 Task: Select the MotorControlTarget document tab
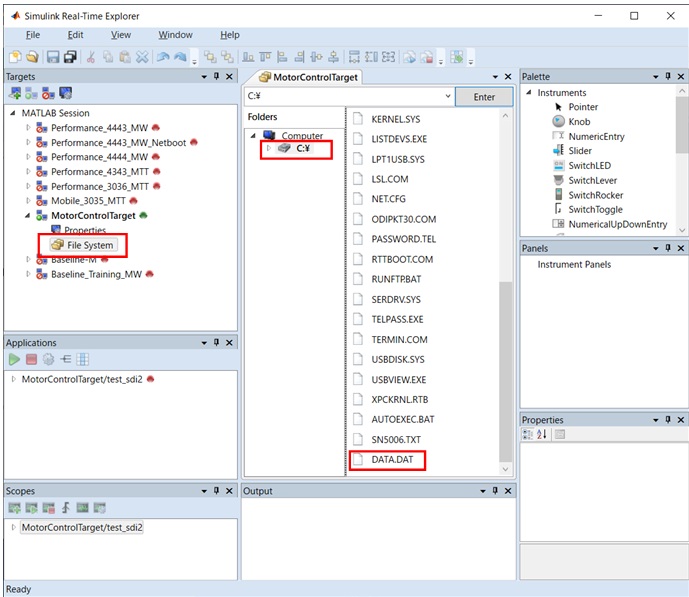(x=308, y=77)
